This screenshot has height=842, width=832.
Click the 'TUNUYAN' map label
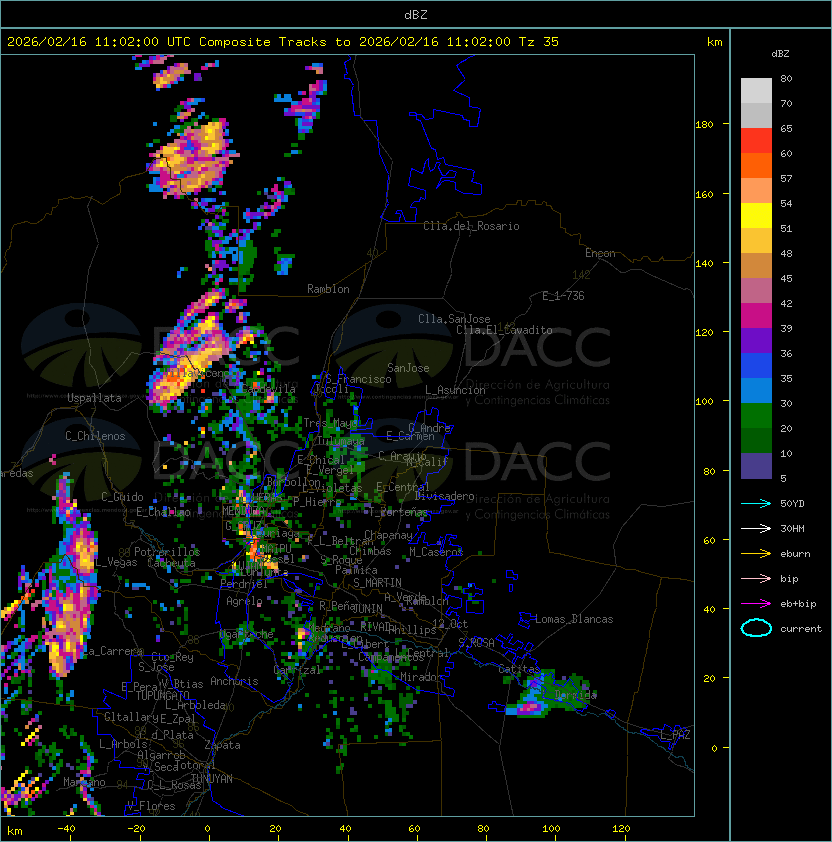click(x=212, y=779)
